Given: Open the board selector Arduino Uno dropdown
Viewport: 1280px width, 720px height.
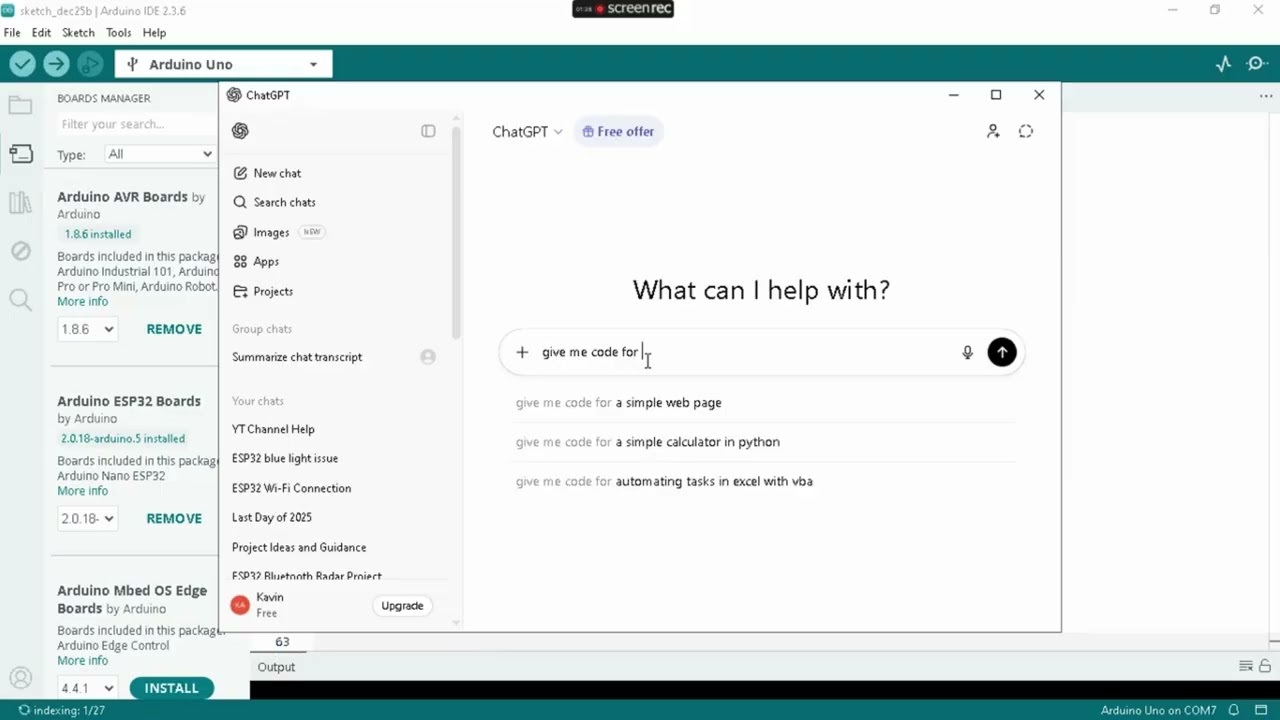Looking at the screenshot, I should pyautogui.click(x=224, y=64).
